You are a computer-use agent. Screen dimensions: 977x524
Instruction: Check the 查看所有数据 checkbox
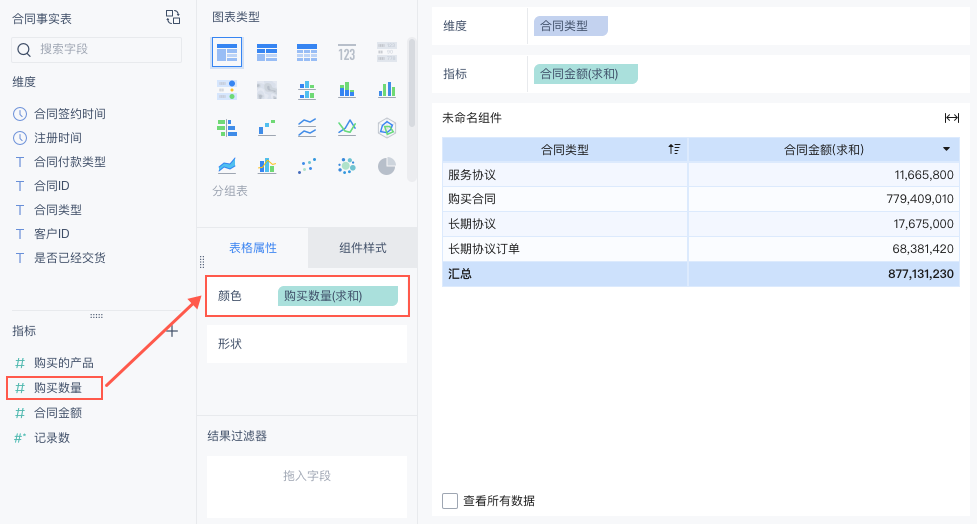point(450,500)
